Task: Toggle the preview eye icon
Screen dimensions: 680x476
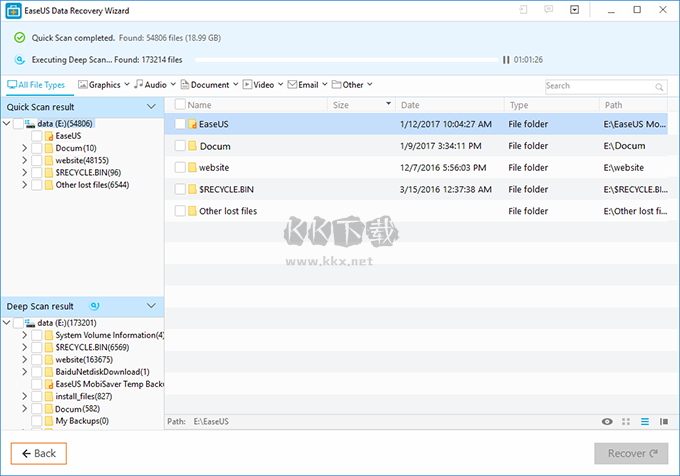Action: point(607,422)
